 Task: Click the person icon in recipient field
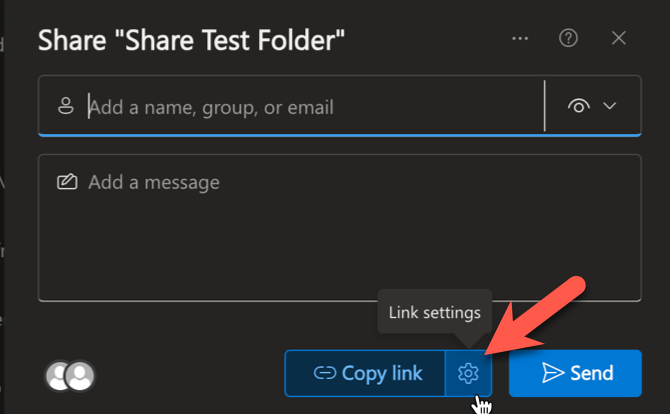point(66,106)
